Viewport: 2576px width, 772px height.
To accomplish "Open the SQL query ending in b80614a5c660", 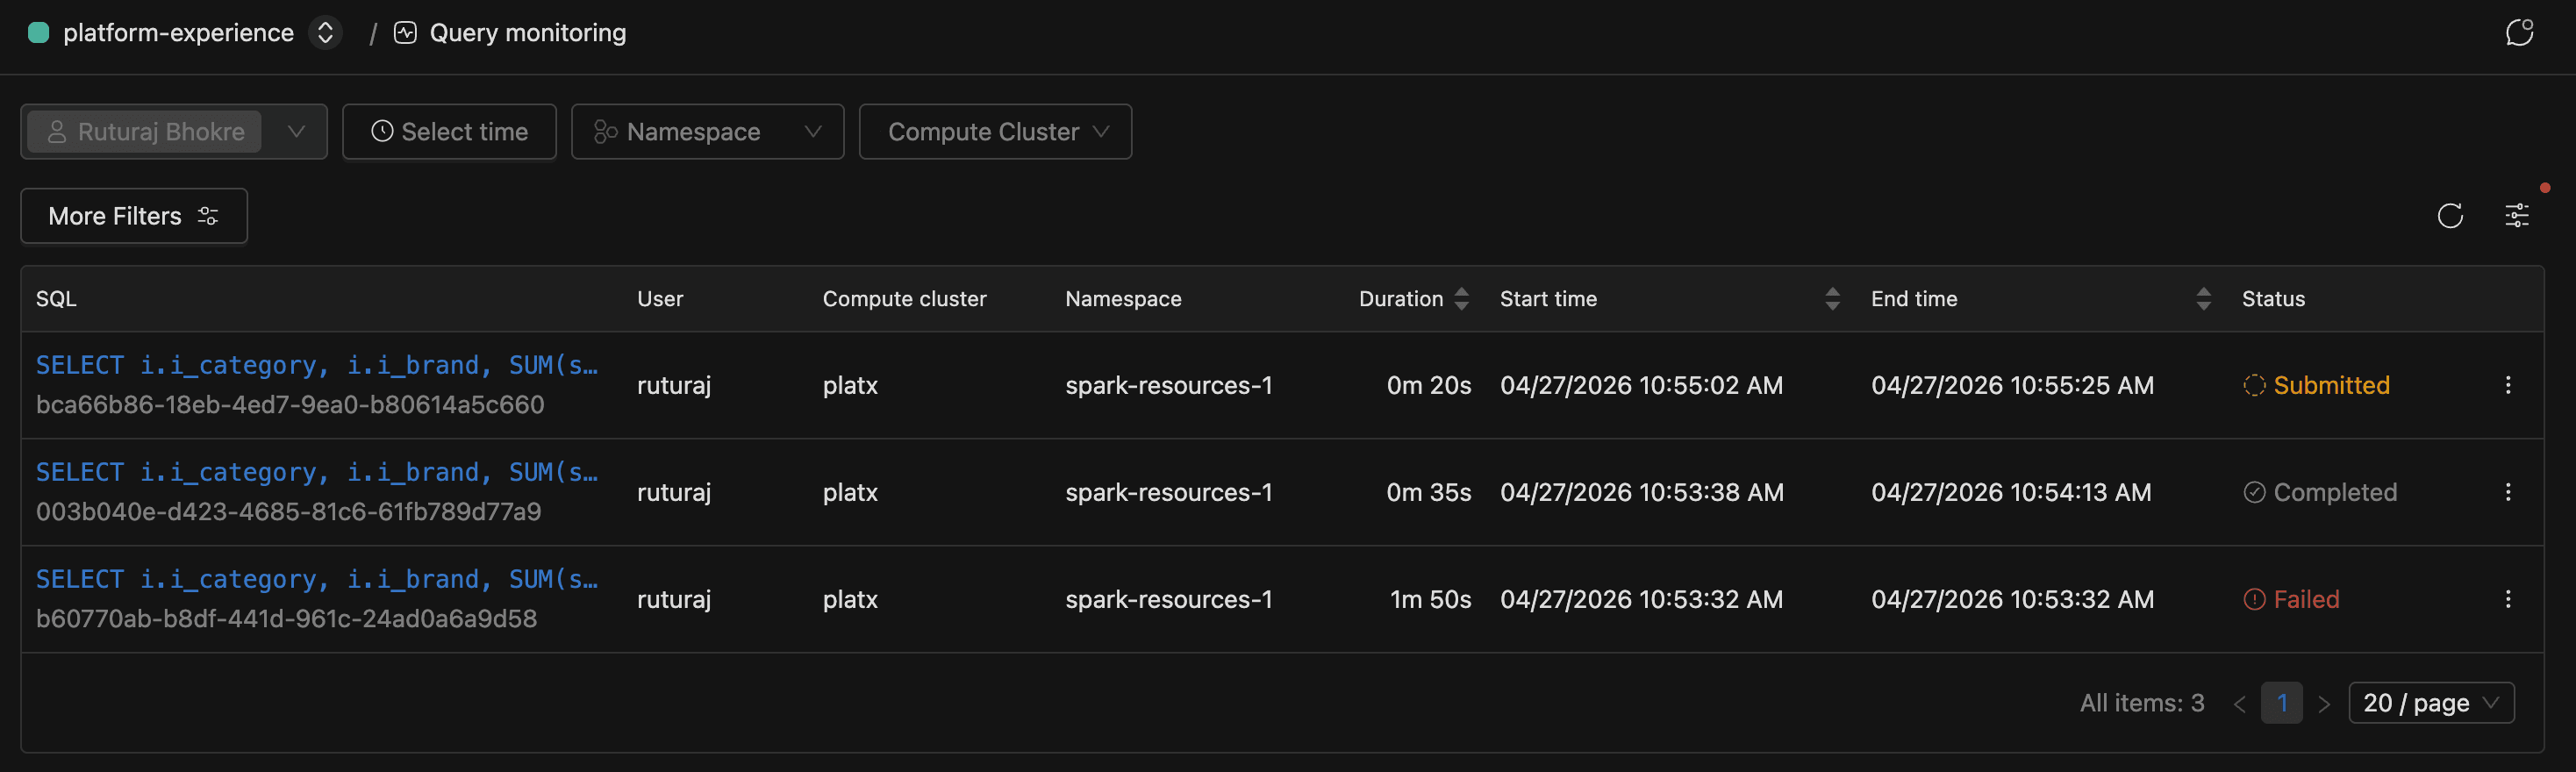I will (316, 366).
